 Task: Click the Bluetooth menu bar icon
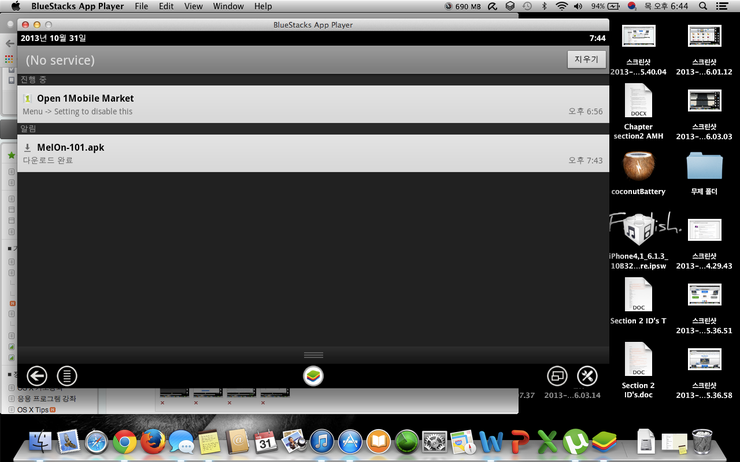pos(544,6)
